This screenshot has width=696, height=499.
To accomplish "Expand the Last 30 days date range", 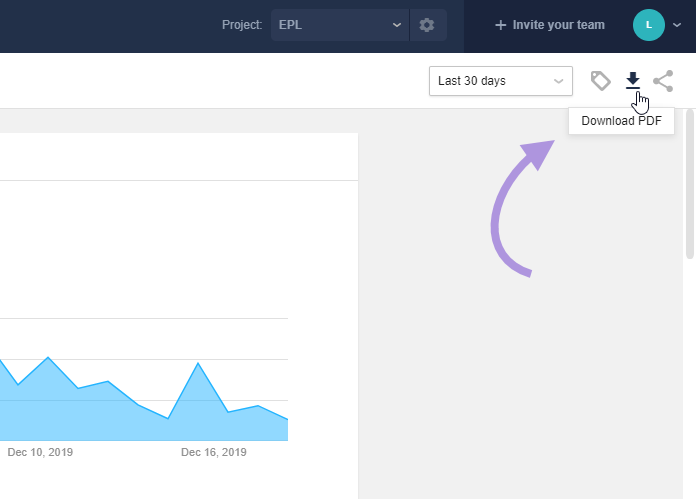I will click(x=501, y=81).
